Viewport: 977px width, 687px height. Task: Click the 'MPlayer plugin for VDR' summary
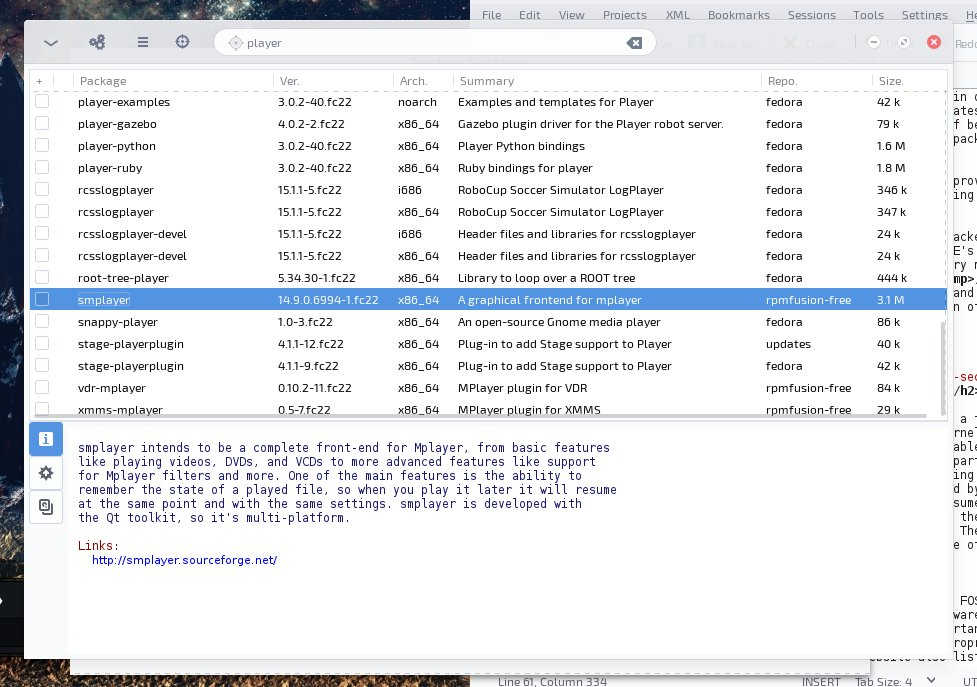pyautogui.click(x=522, y=388)
